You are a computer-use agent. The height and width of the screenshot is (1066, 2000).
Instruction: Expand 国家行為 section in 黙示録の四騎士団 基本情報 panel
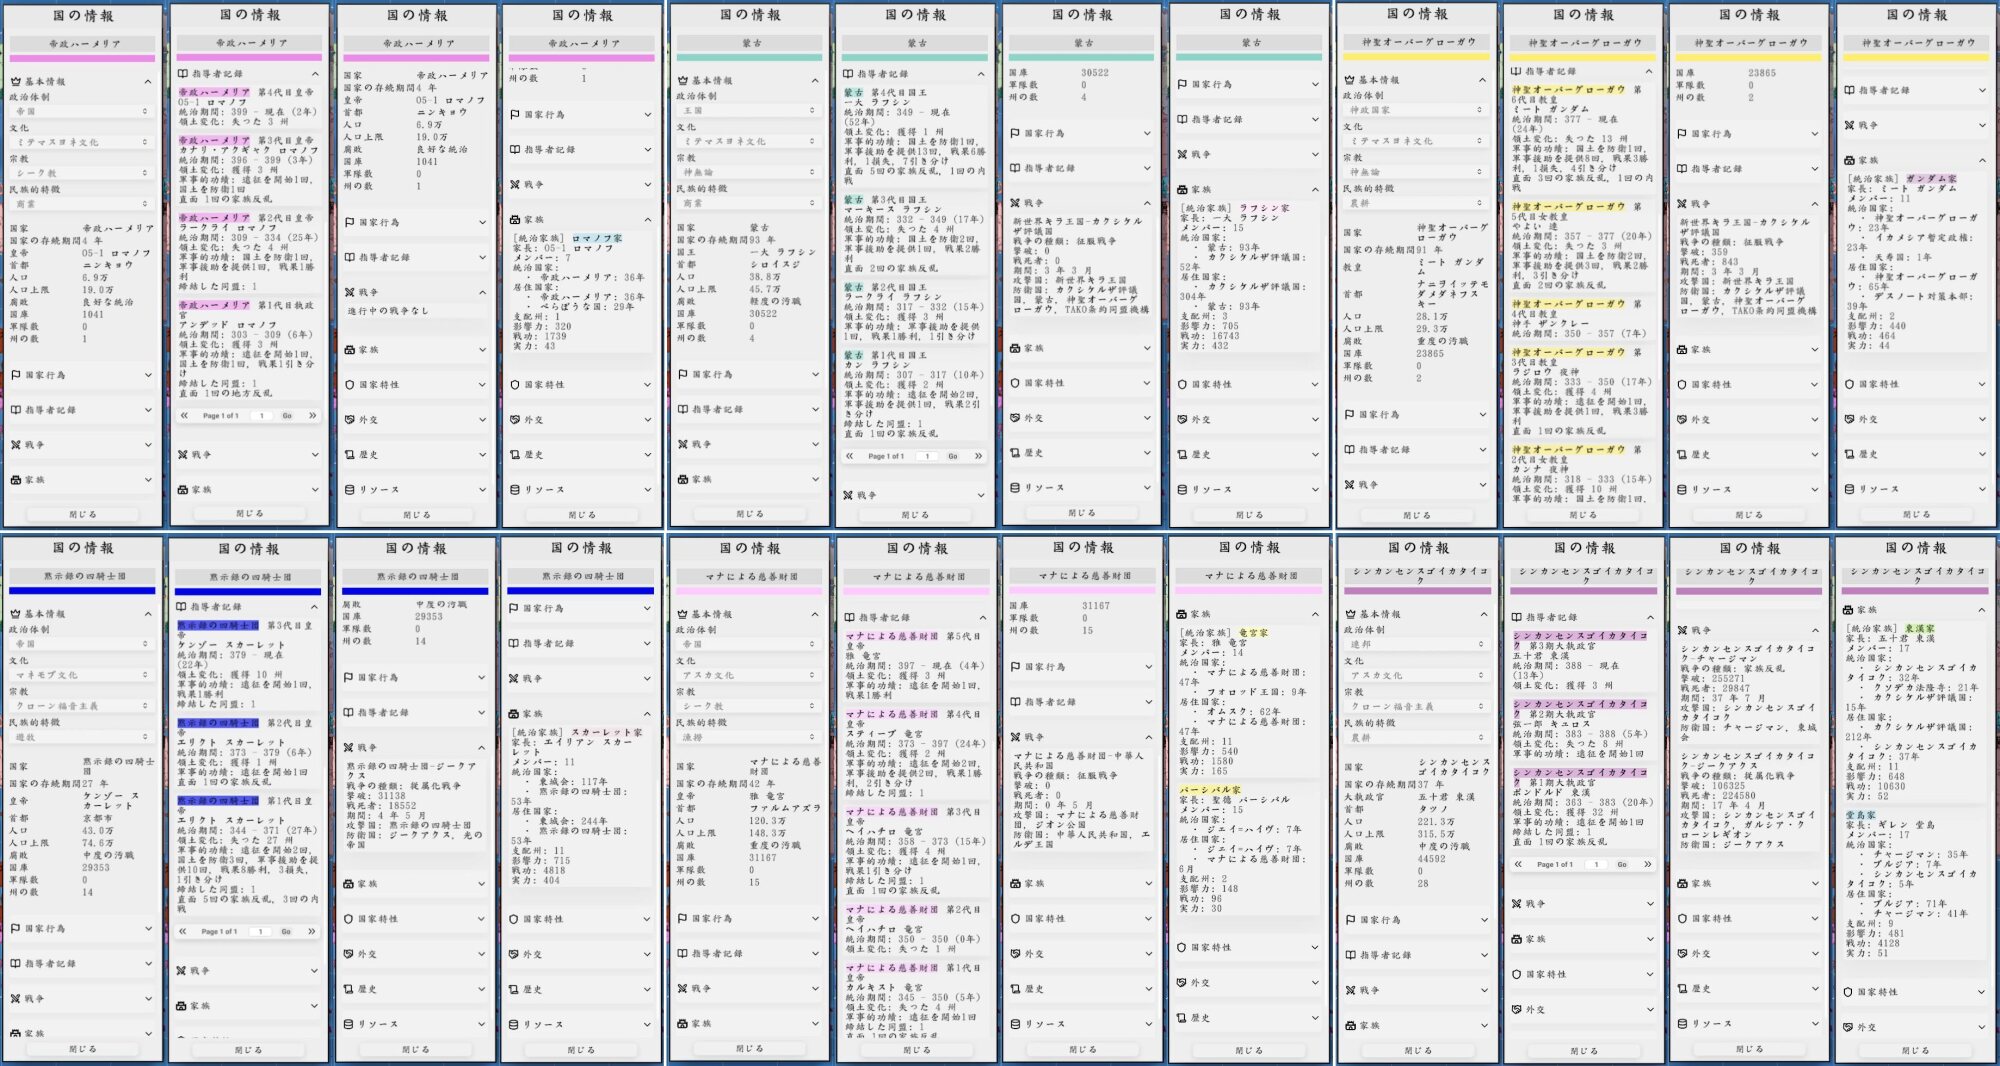pos(148,929)
